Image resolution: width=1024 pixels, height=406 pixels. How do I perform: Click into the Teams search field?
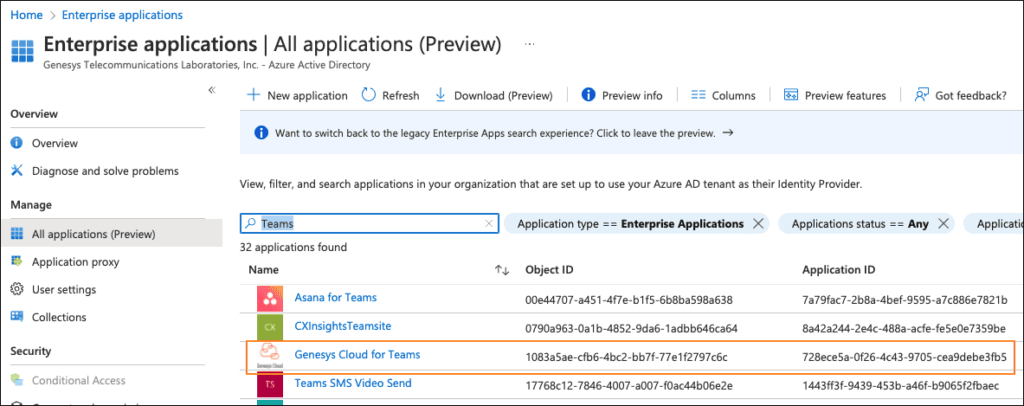[x=370, y=224]
